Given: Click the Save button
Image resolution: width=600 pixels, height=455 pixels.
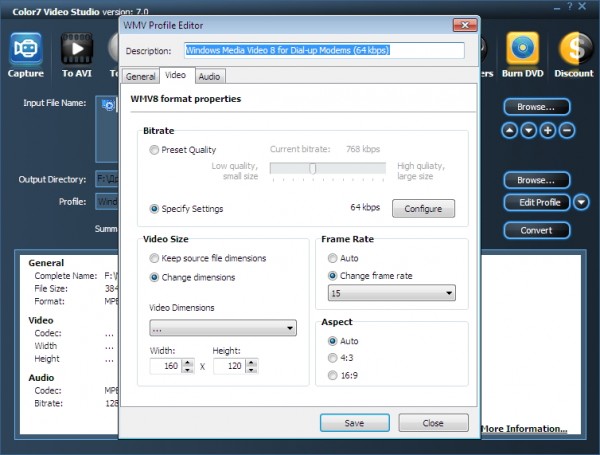Looking at the screenshot, I should point(355,423).
